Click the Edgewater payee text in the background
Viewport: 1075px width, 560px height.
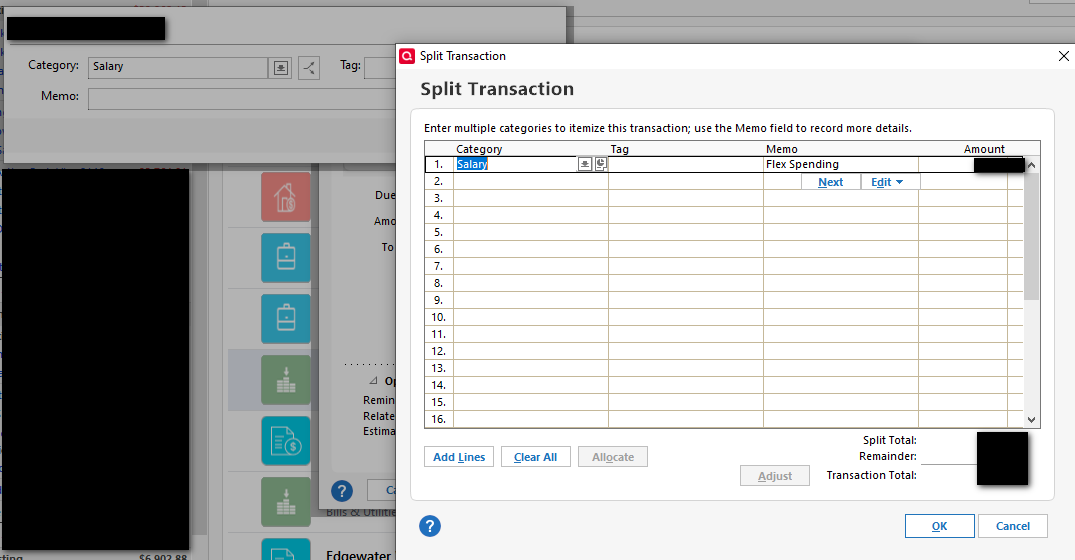(x=359, y=555)
